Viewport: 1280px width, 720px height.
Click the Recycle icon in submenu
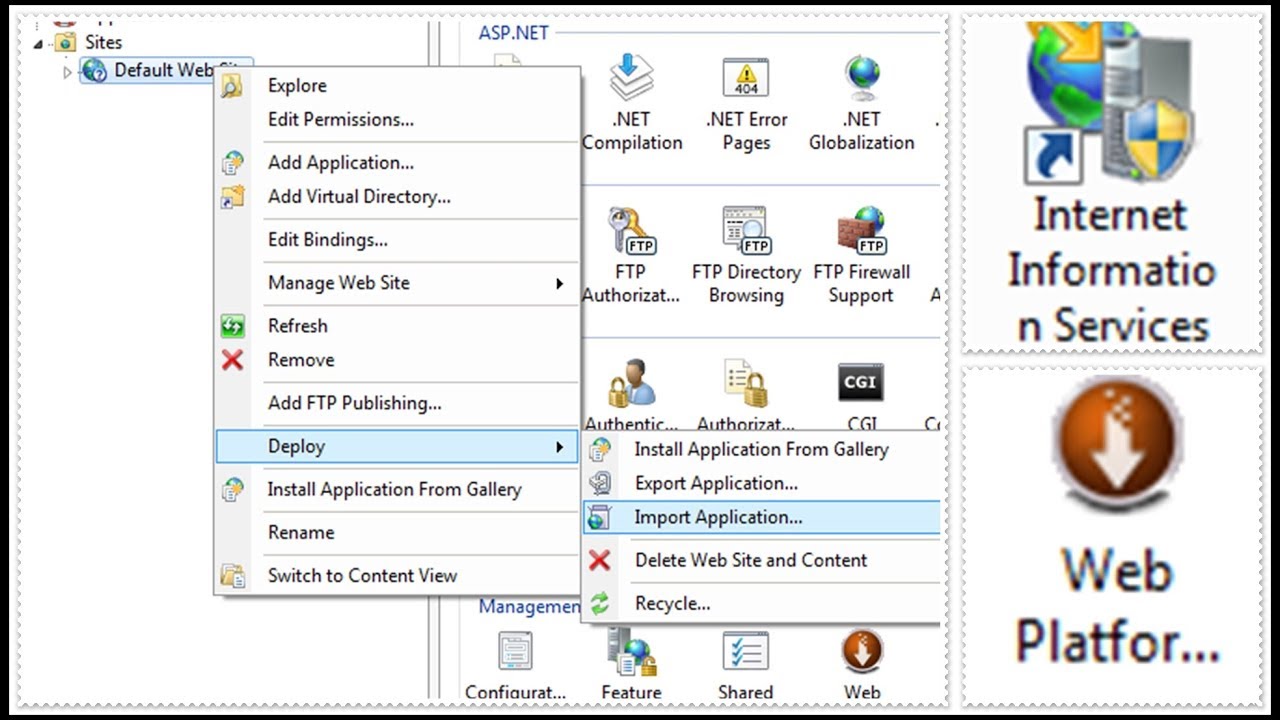point(599,604)
